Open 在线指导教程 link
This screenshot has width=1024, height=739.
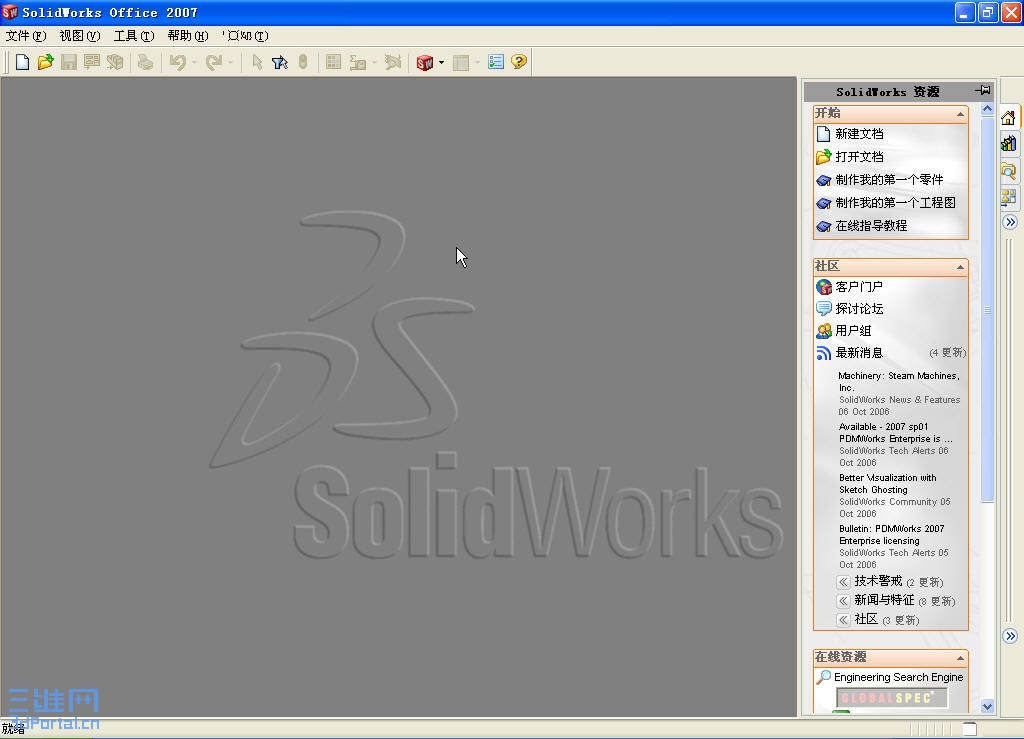coord(871,226)
